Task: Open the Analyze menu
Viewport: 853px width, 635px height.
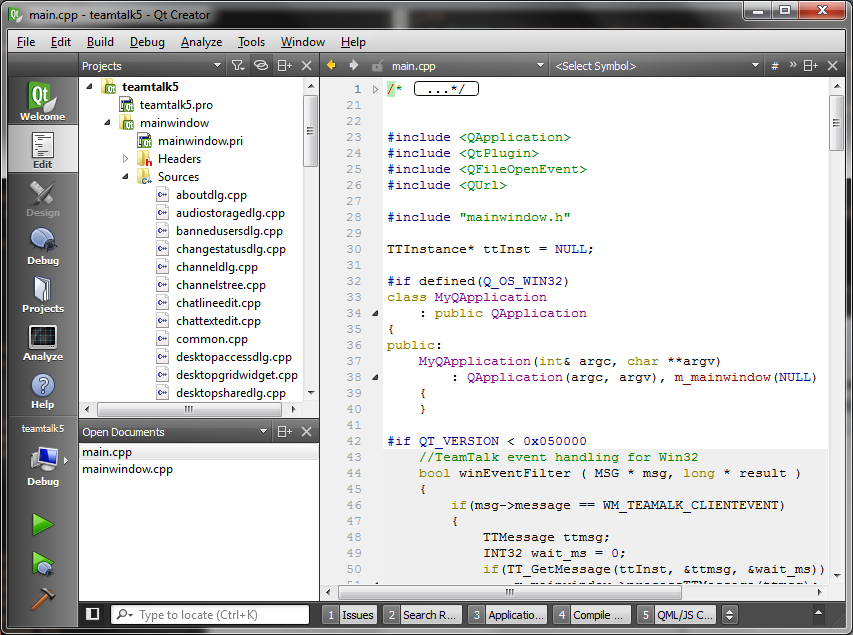Action: [201, 42]
